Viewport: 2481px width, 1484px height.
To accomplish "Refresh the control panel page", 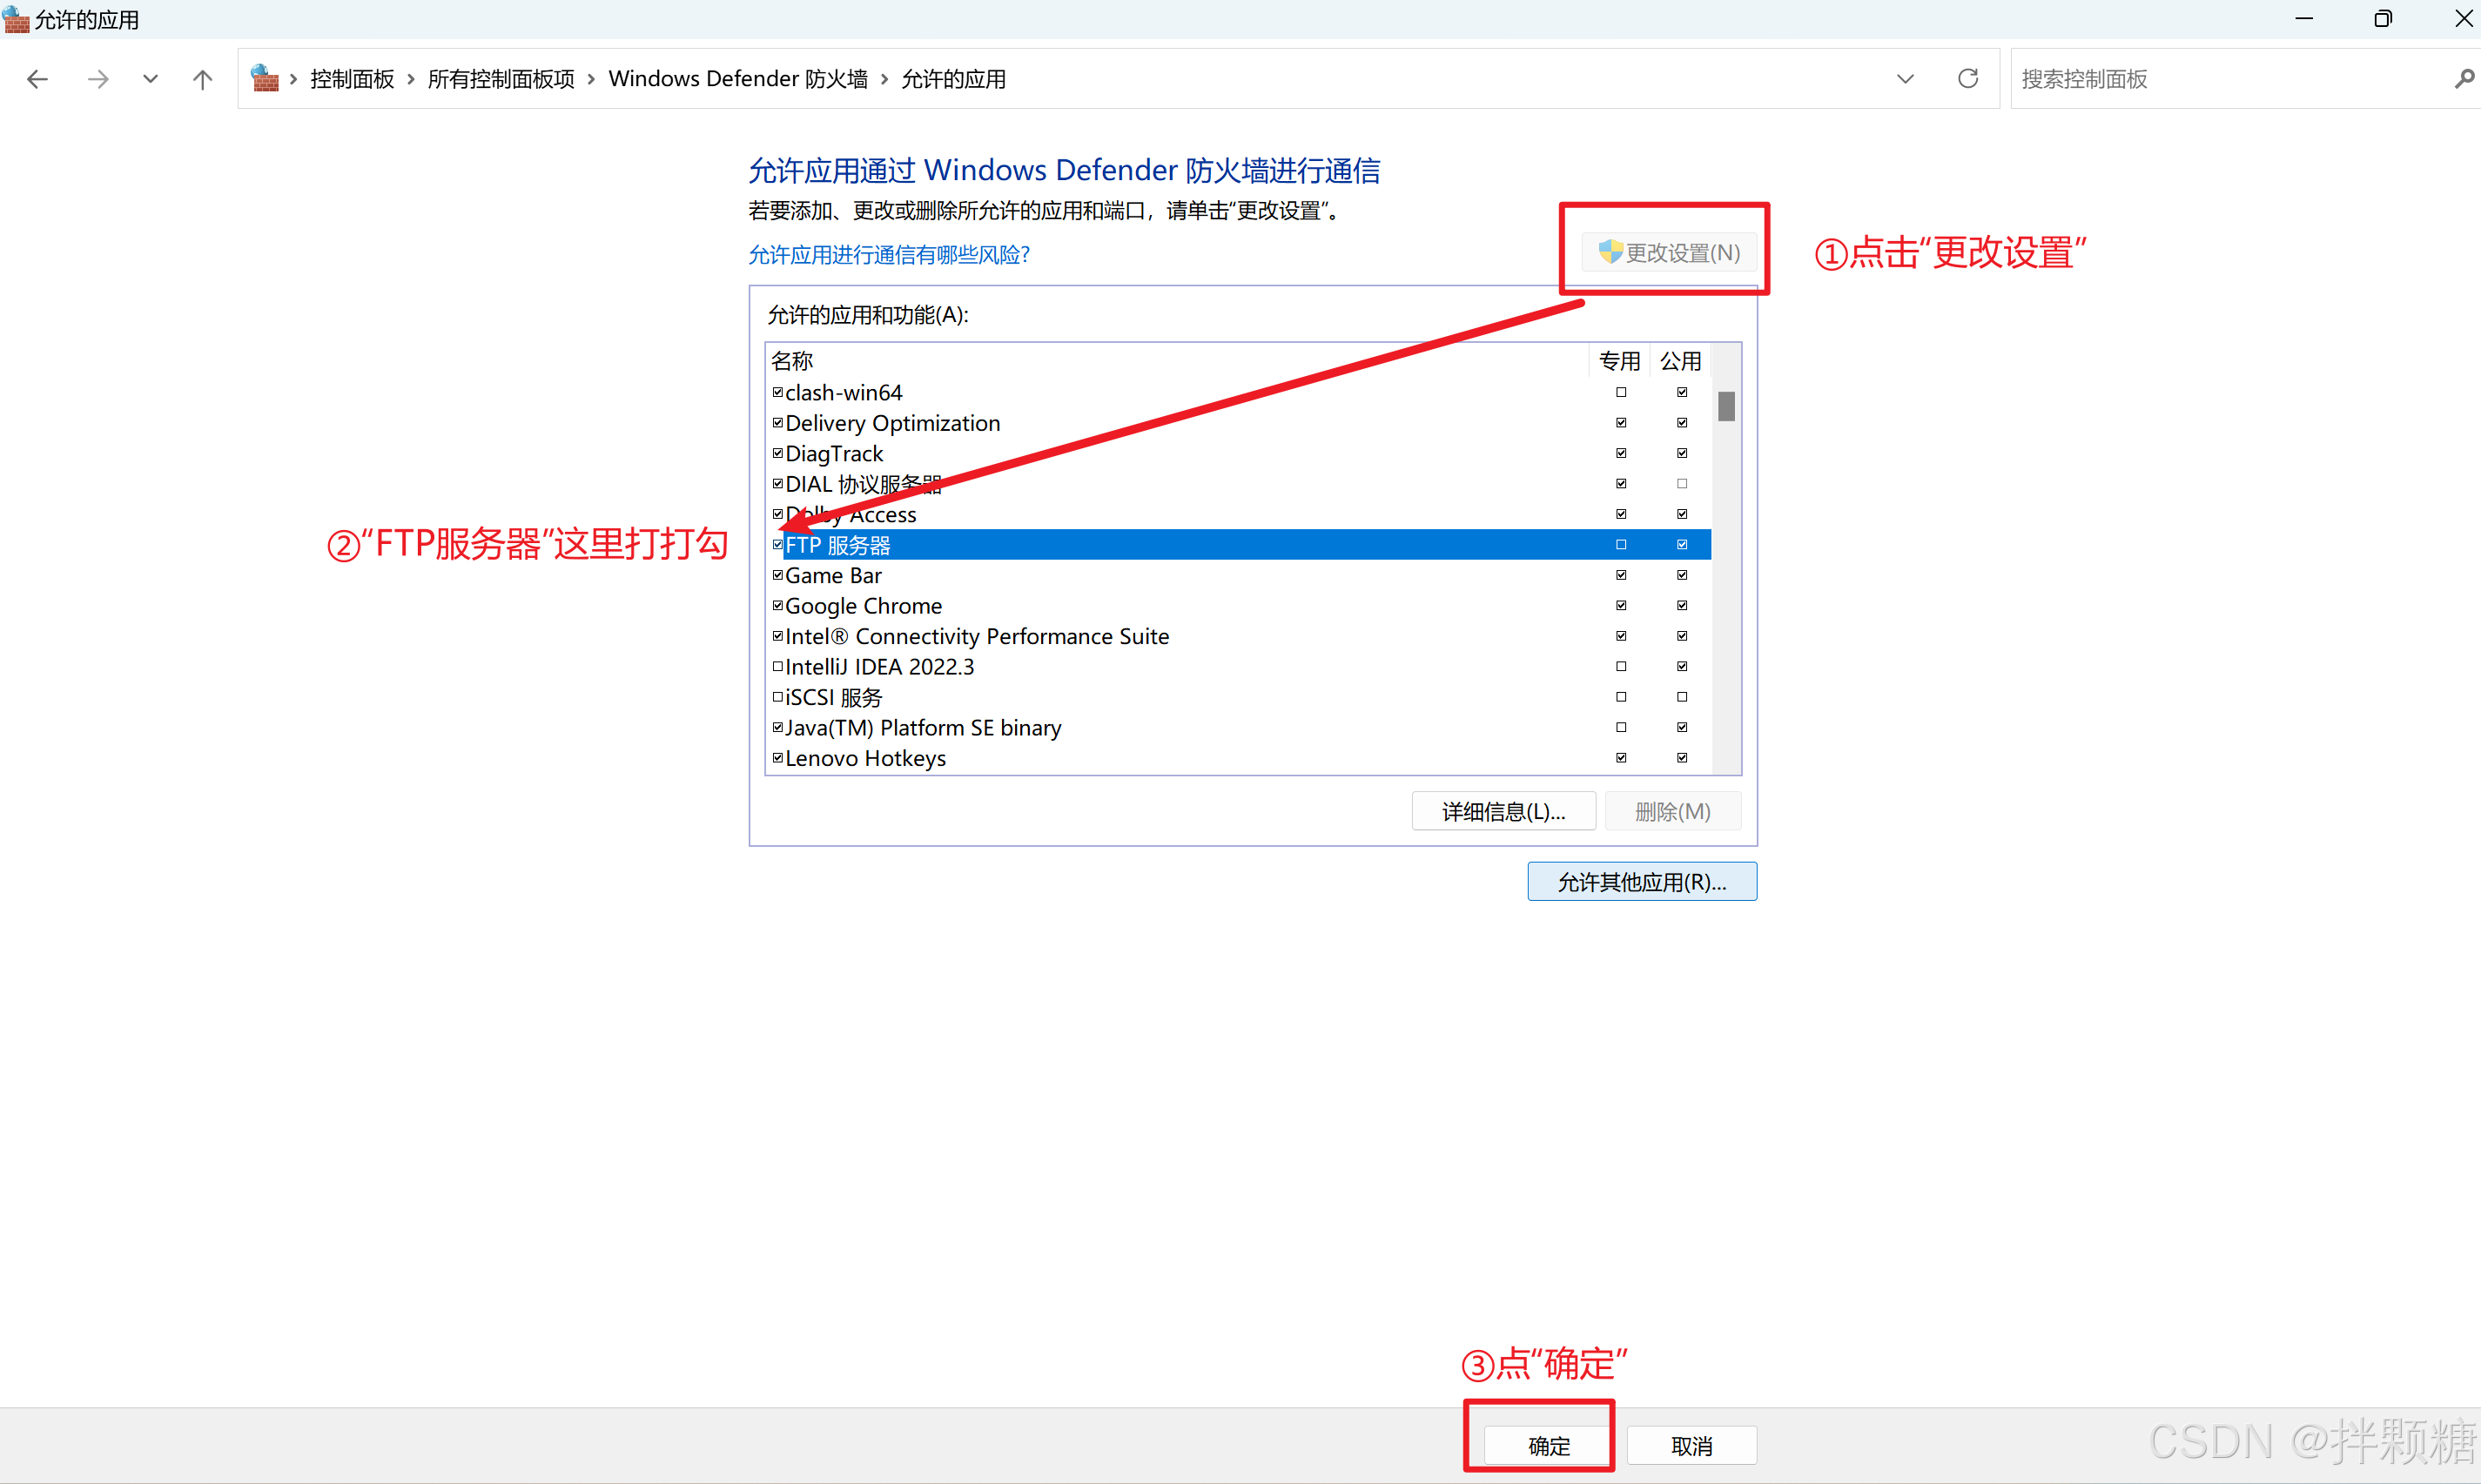I will click(1967, 78).
